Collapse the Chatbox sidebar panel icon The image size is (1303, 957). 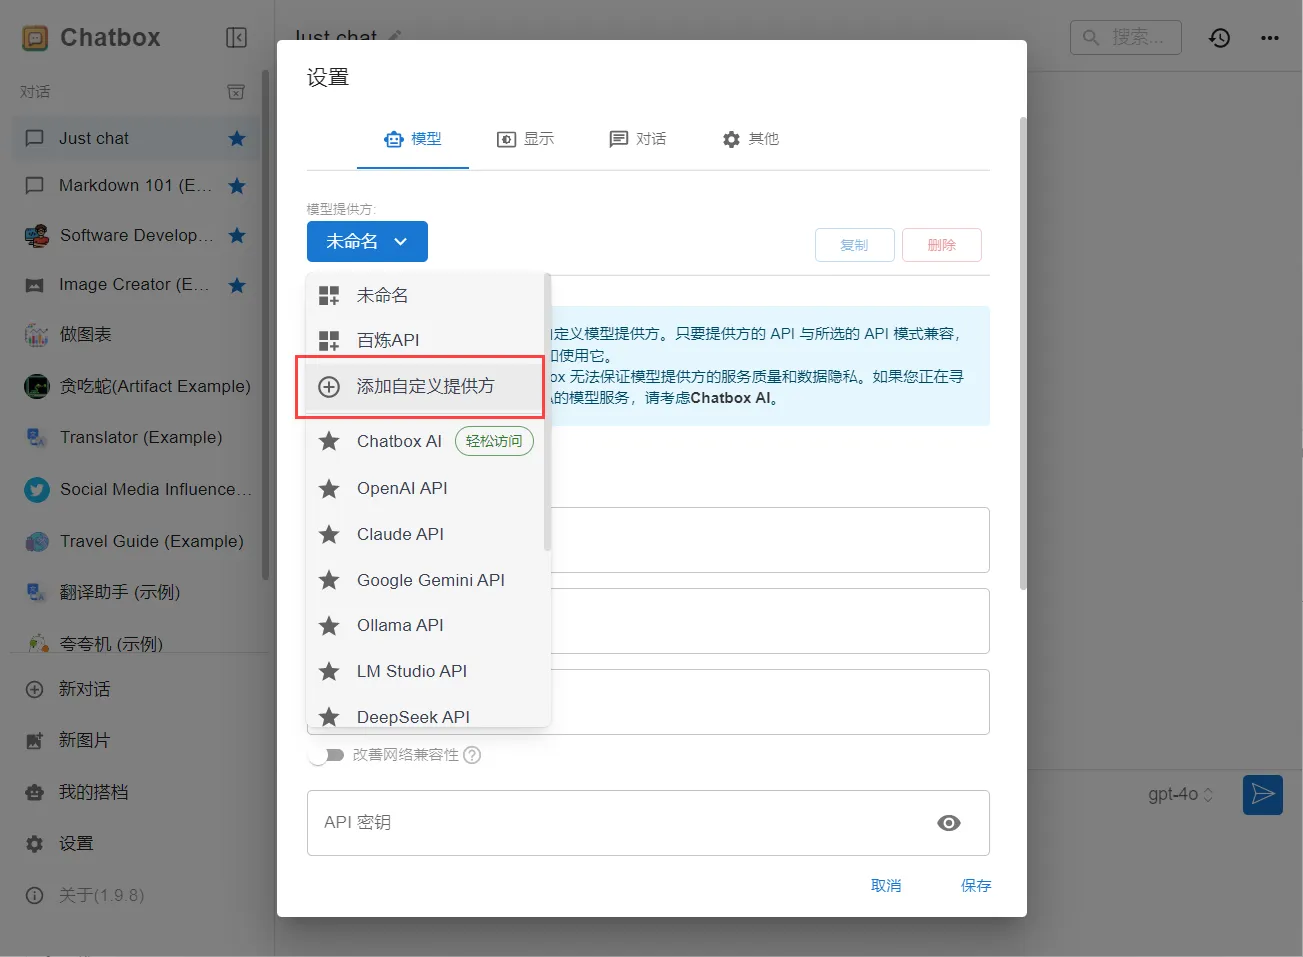coord(236,38)
